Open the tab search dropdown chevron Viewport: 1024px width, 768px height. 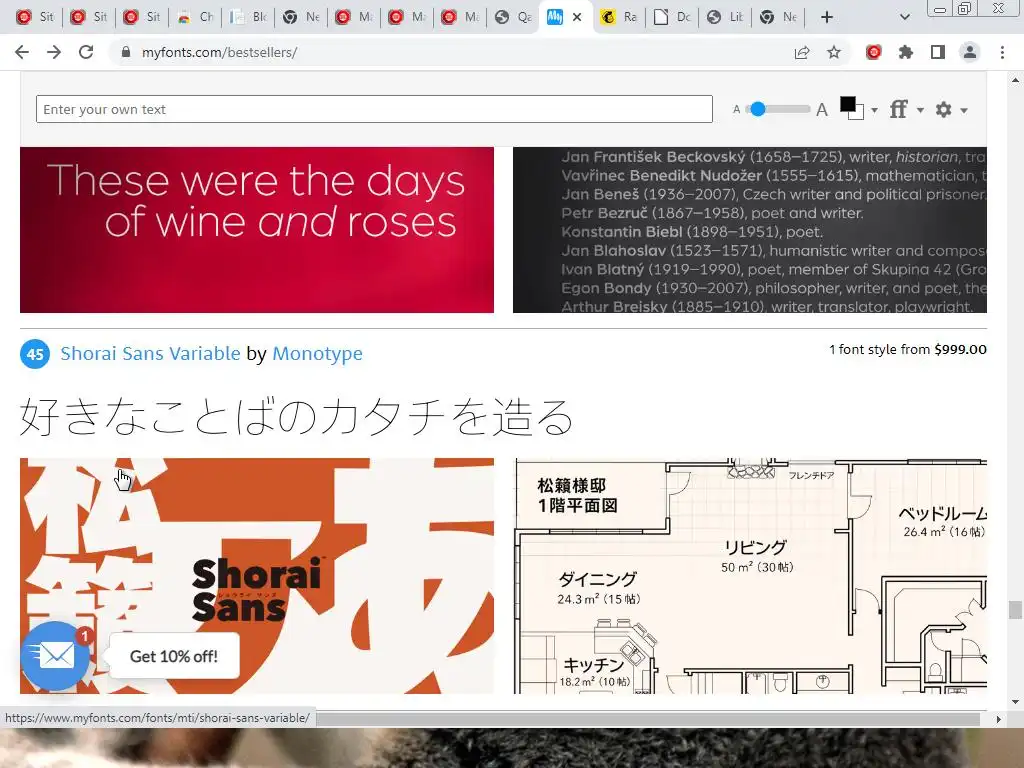[904, 17]
